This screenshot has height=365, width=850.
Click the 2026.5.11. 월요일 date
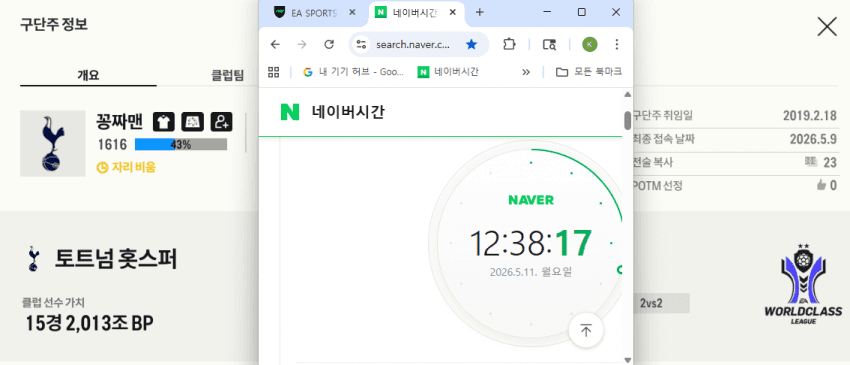[x=531, y=272]
